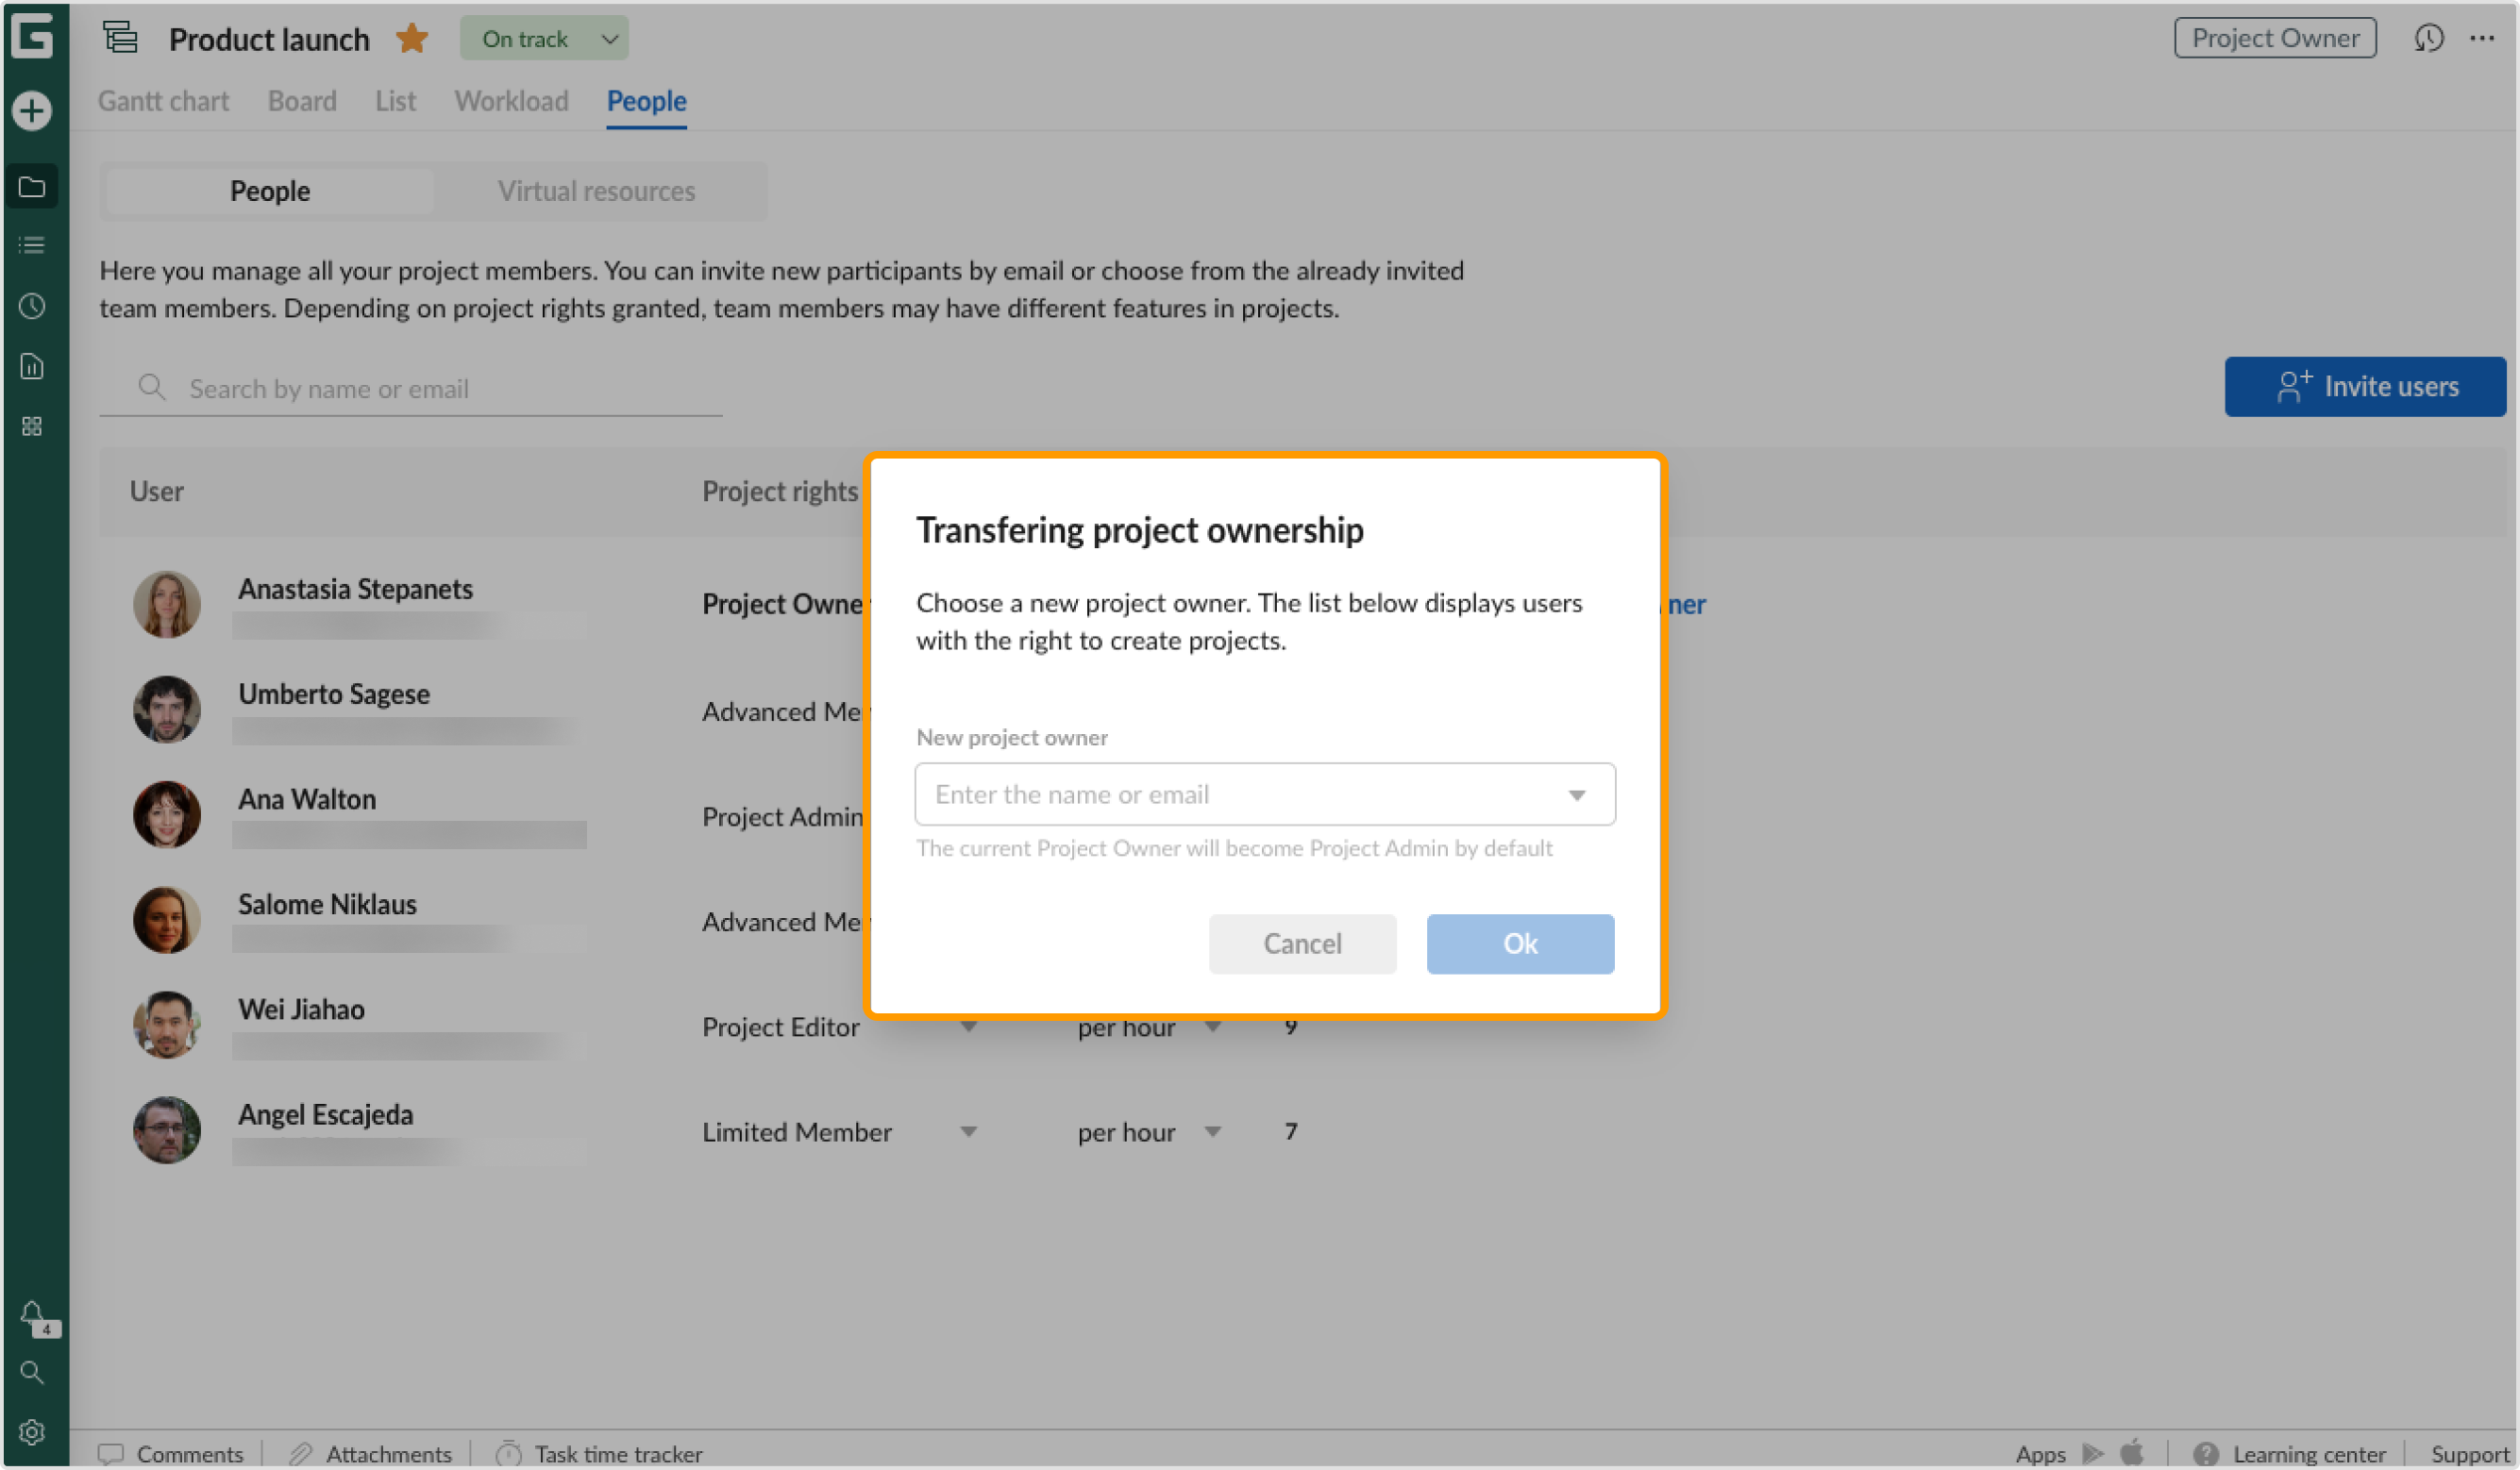2520x1470 pixels.
Task: Open more options with the ellipsis icon
Action: (x=2484, y=38)
